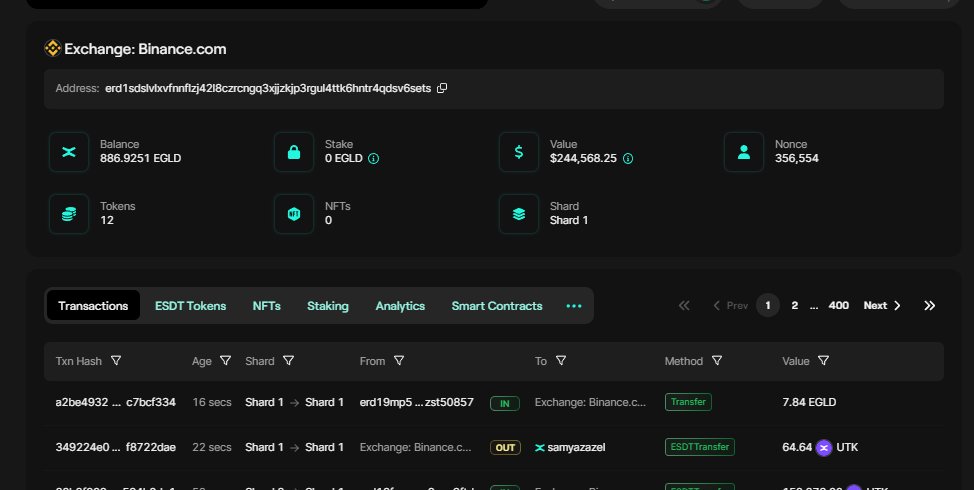
Task: Open the To column filter
Action: (x=560, y=361)
